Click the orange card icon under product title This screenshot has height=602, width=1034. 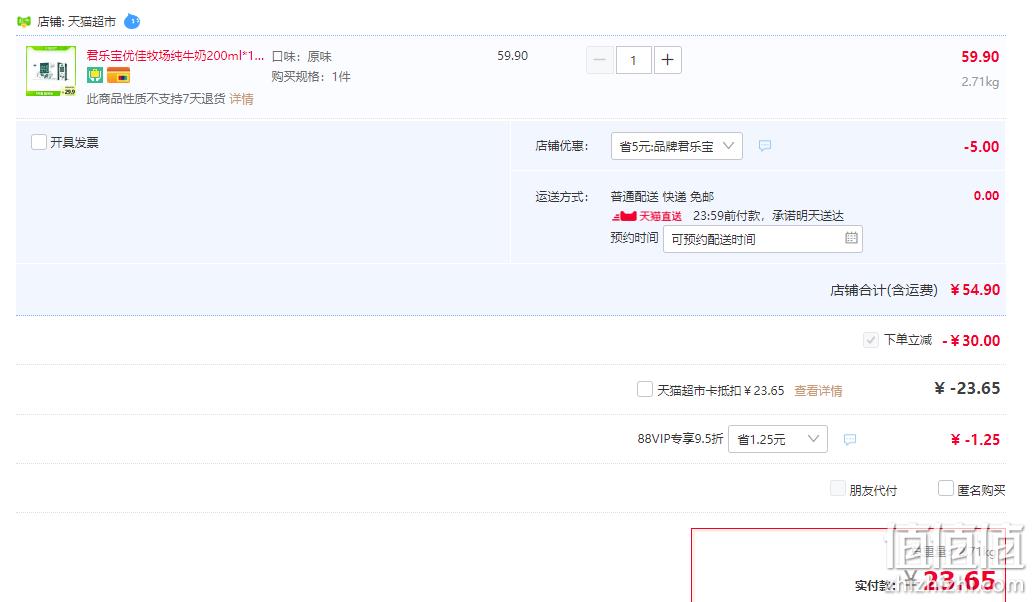click(119, 75)
